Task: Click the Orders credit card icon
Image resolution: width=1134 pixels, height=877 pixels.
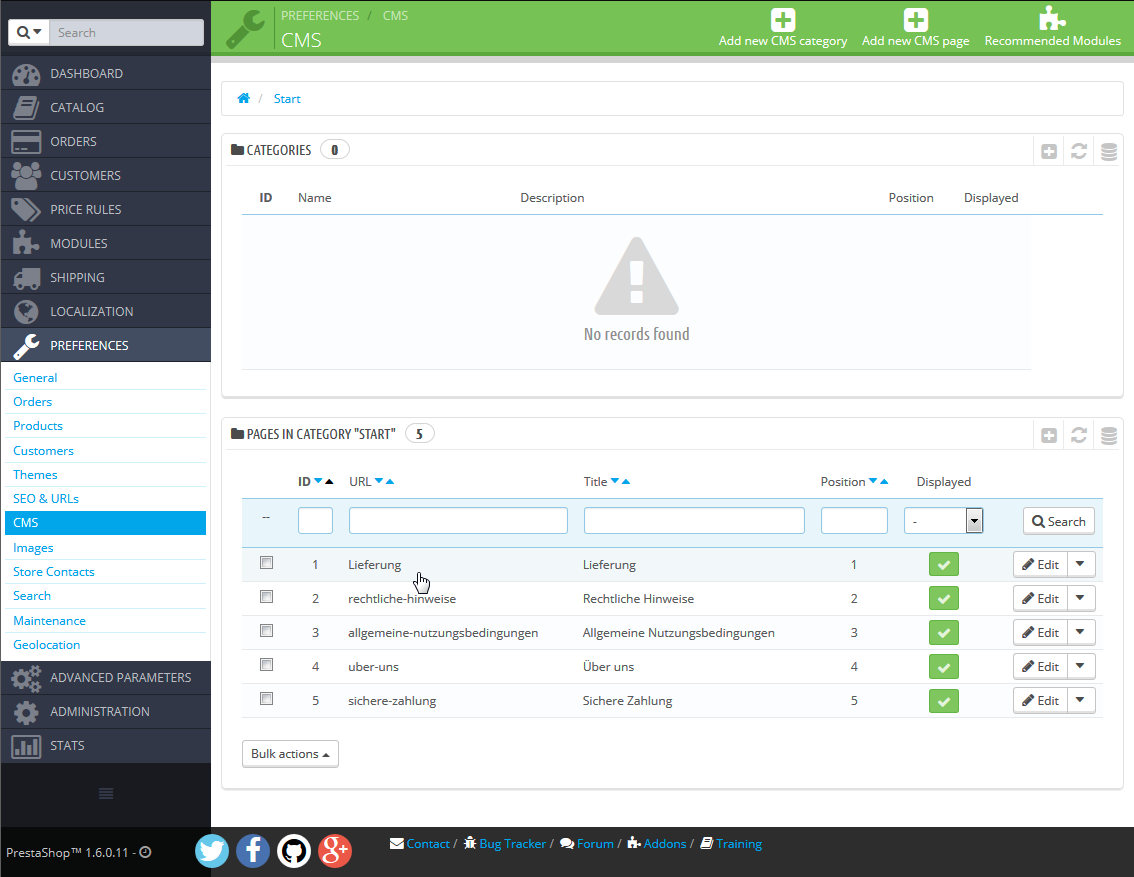Action: click(26, 142)
